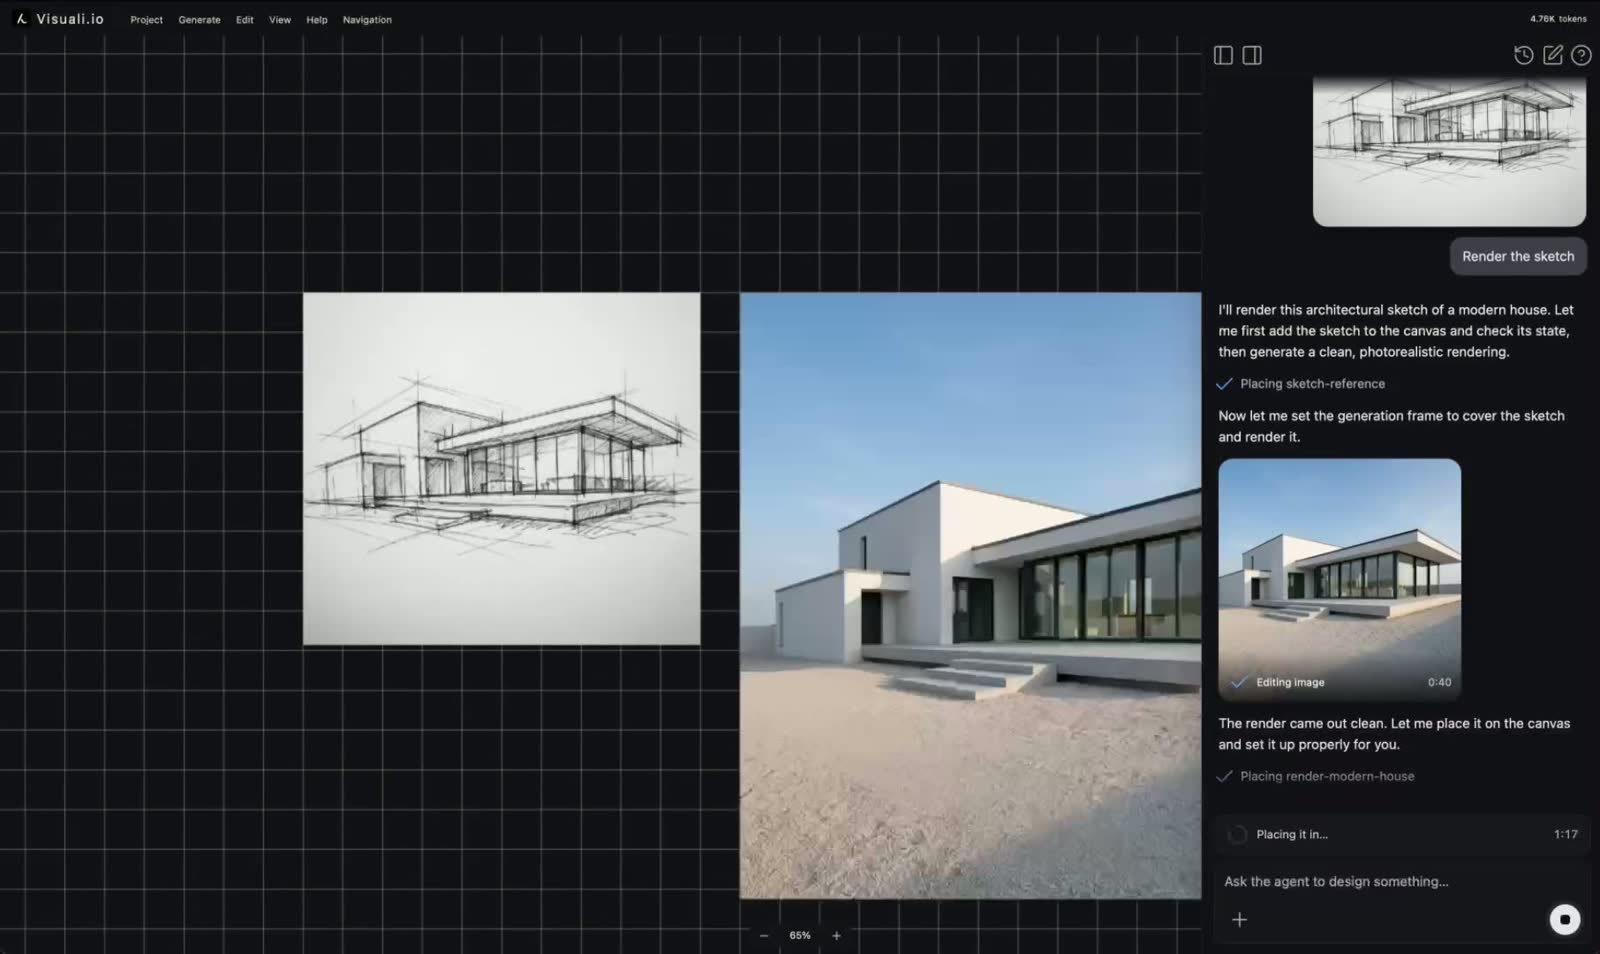Image resolution: width=1600 pixels, height=954 pixels.
Task: Click the 1:17 elapsed timer
Action: coord(1565,834)
